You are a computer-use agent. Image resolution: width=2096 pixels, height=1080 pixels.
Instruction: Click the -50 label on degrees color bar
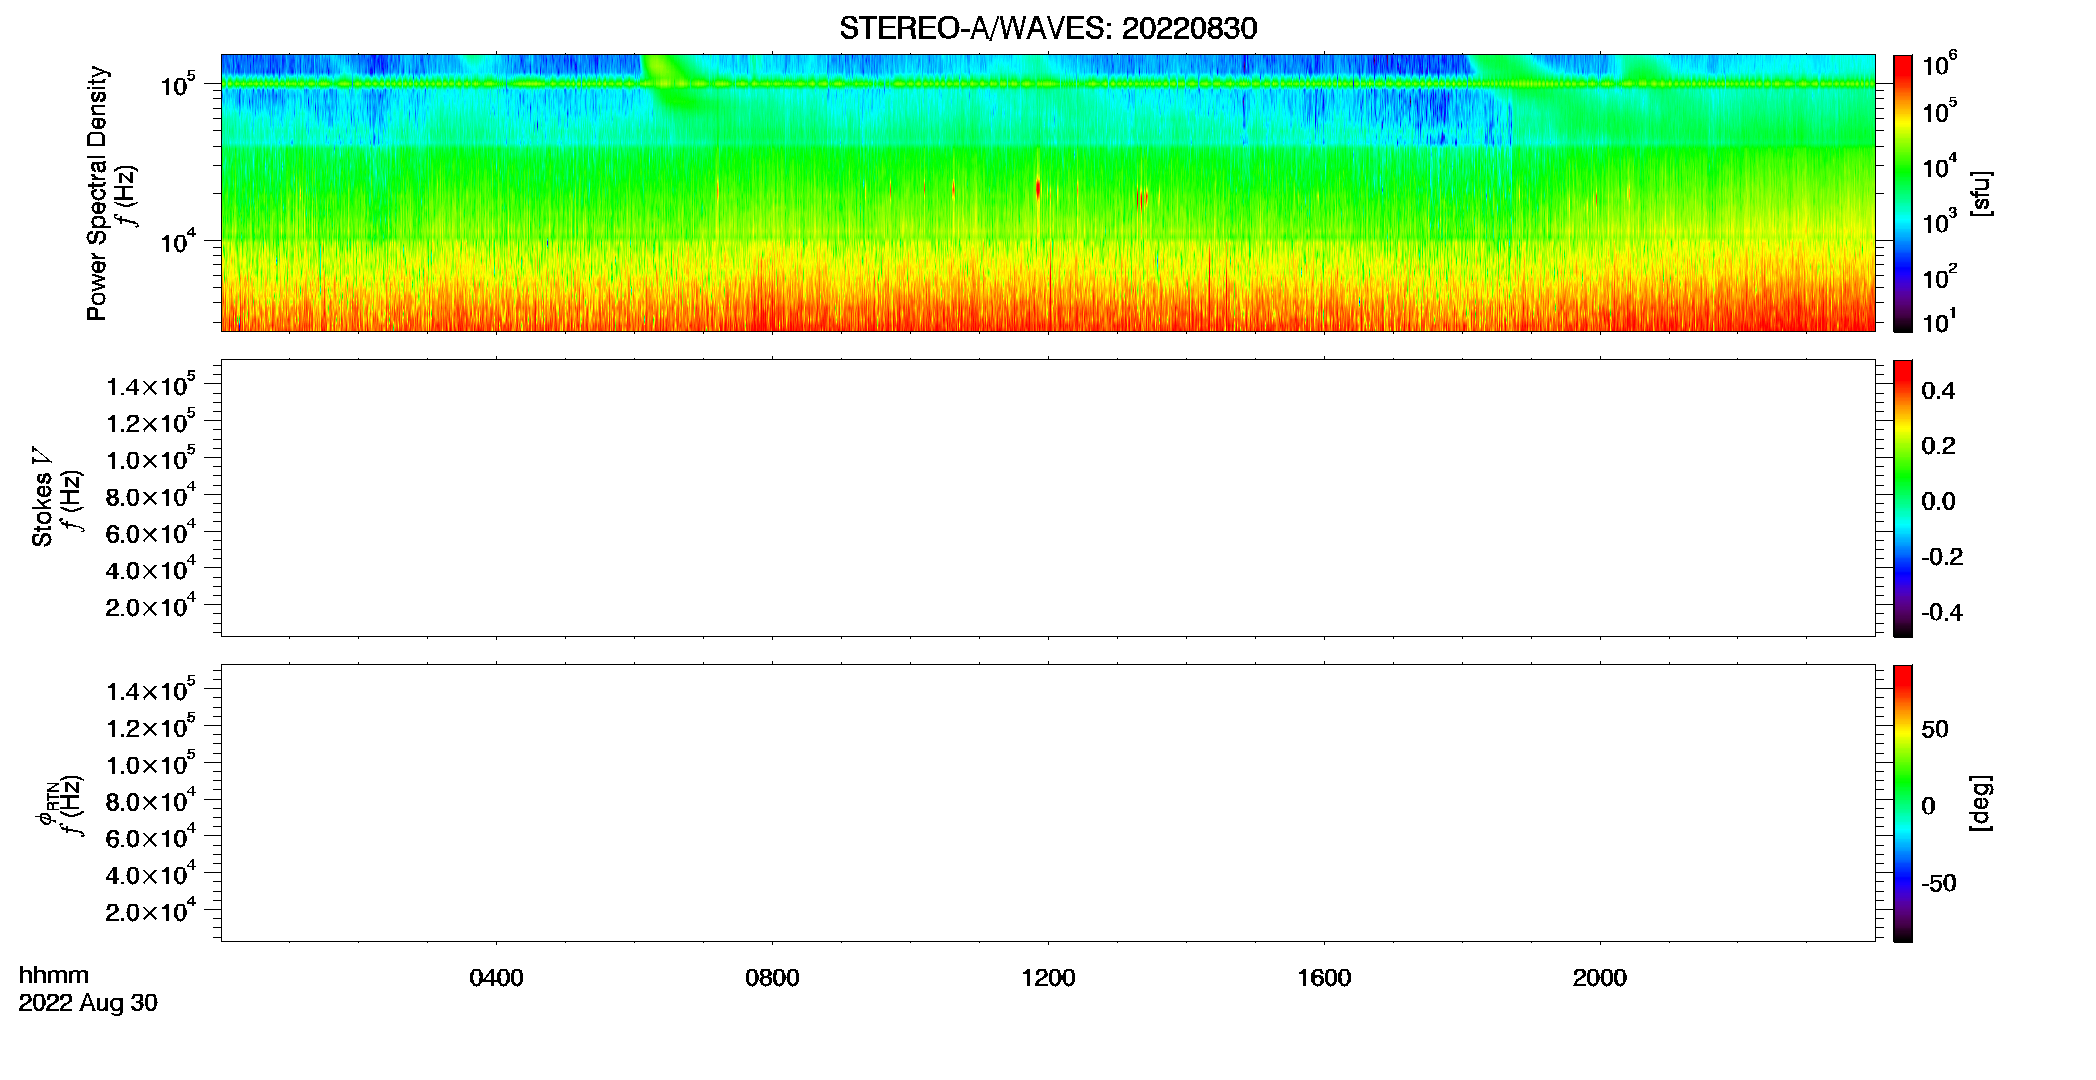click(1939, 884)
